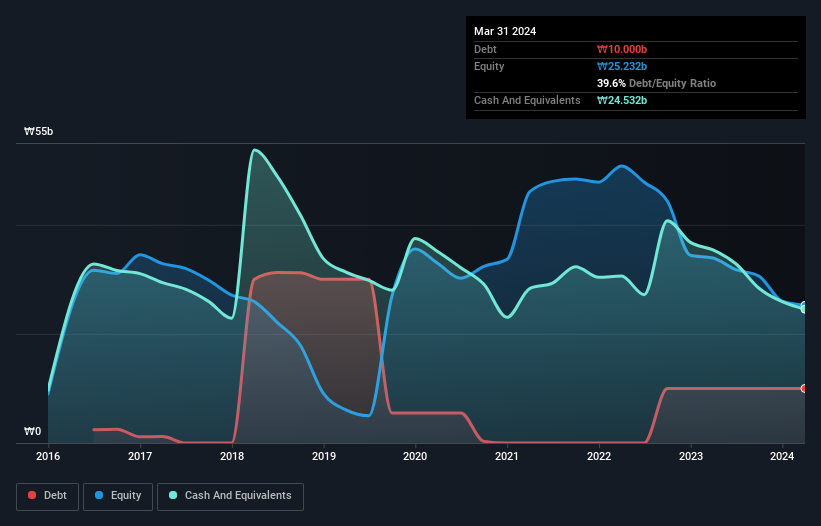Click the ₩0 y-axis label
This screenshot has width=821, height=526.
click(32, 431)
